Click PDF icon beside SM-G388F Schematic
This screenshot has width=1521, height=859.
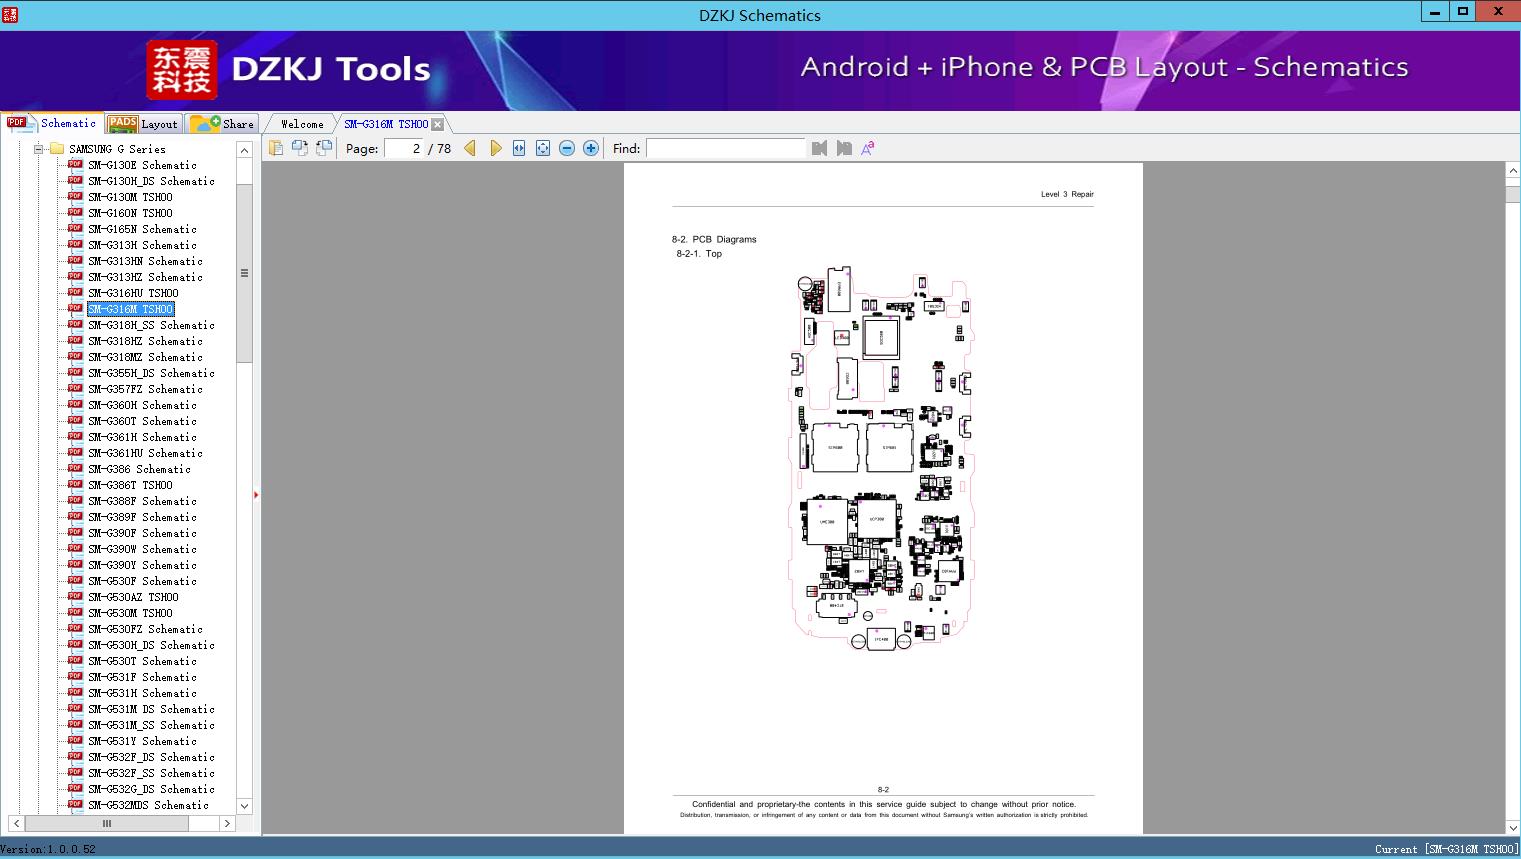(75, 500)
